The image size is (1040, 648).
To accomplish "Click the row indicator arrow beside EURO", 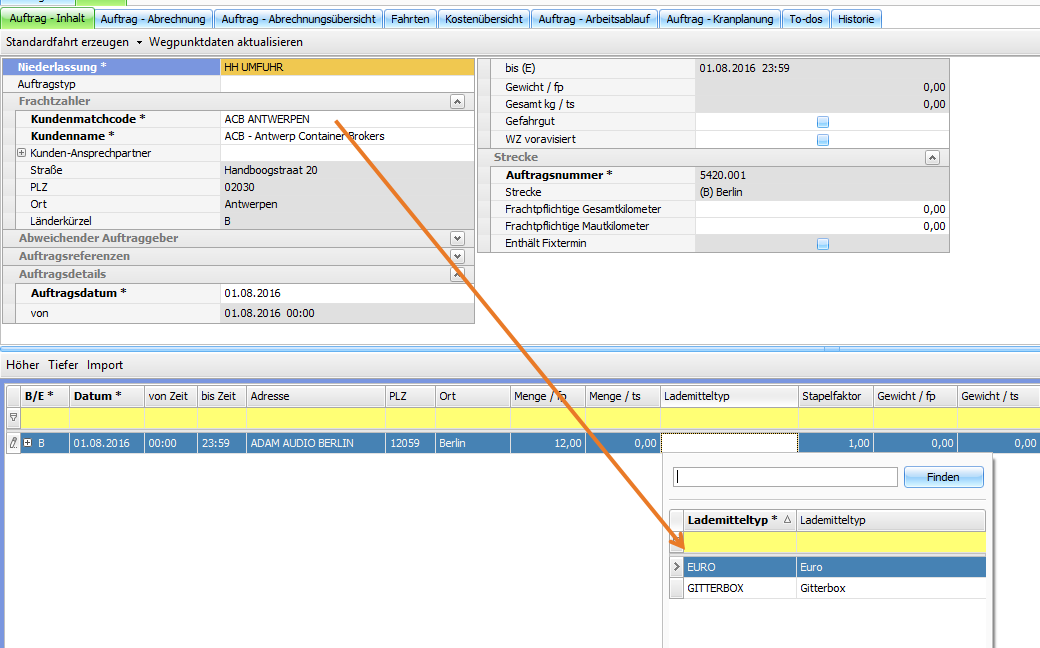I will 677,567.
